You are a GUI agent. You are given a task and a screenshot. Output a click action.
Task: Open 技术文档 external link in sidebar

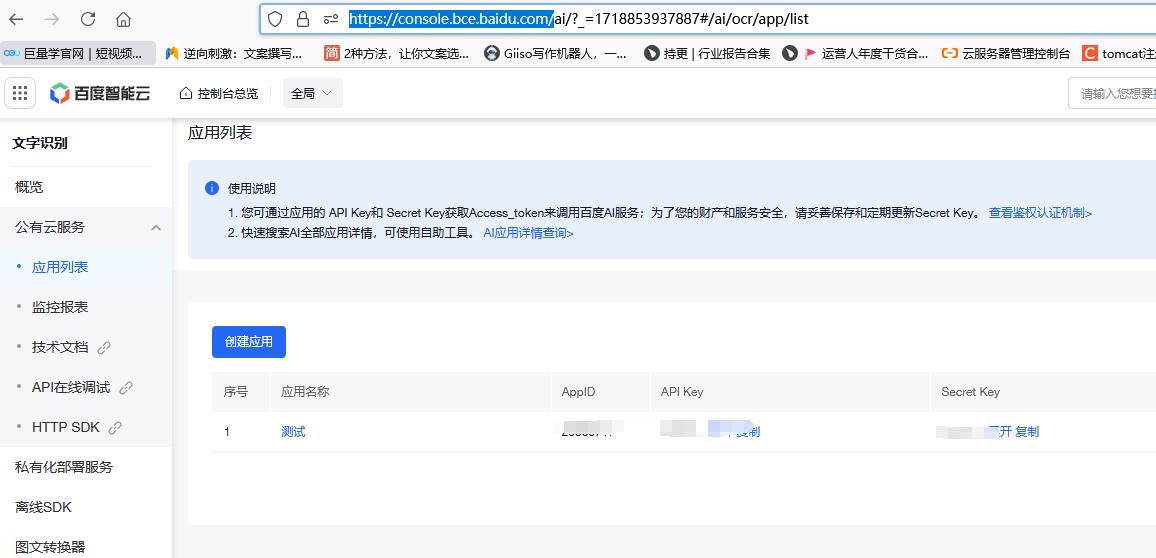[60, 347]
